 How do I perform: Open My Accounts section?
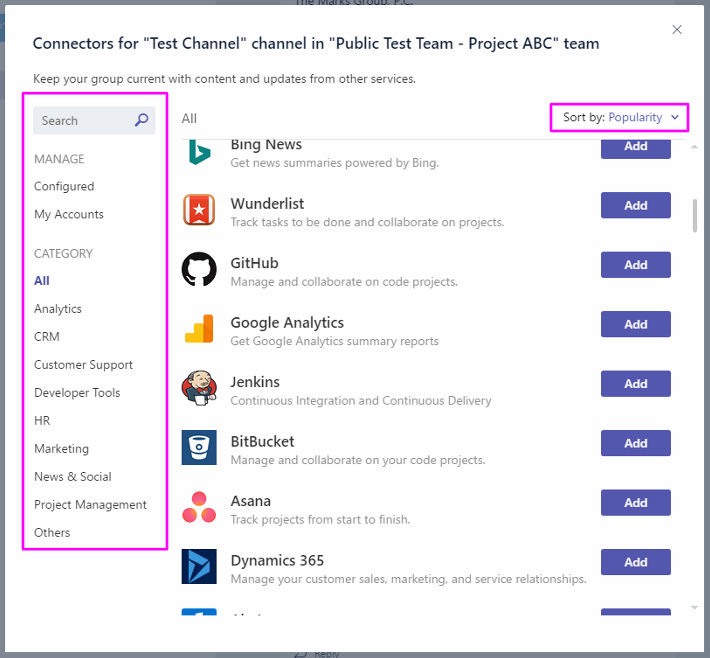coord(69,214)
